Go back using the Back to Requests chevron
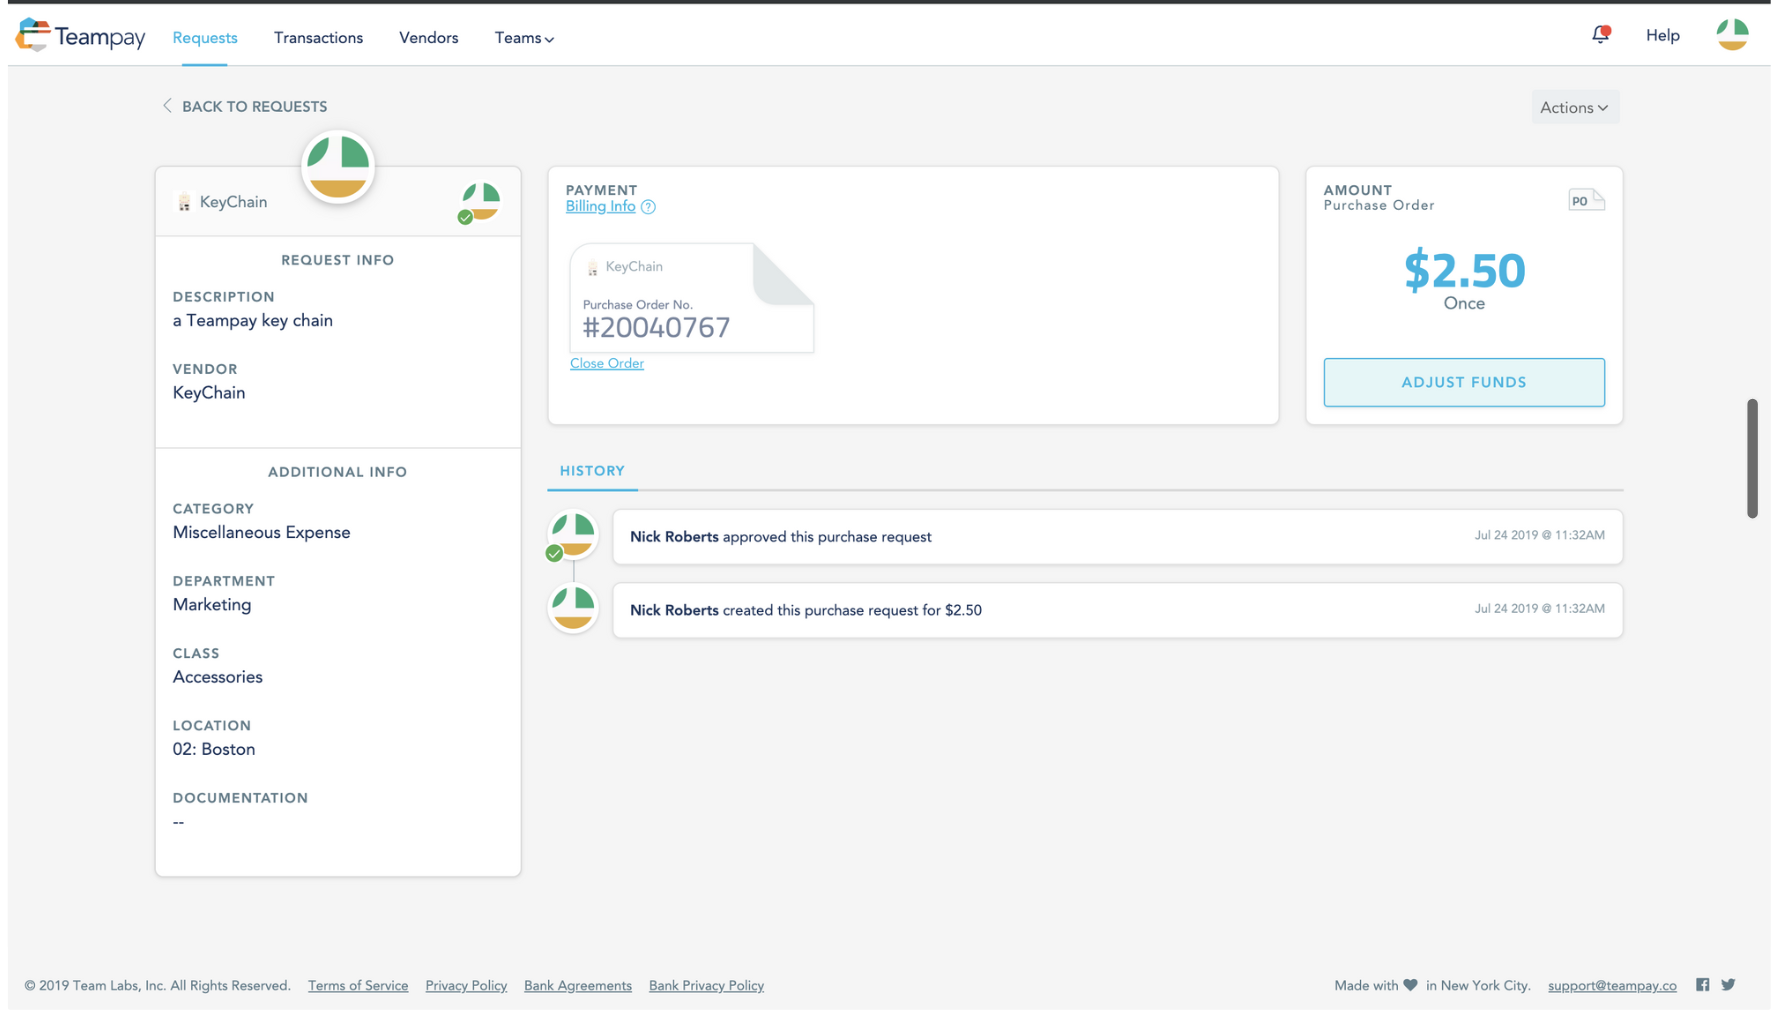 pos(167,106)
